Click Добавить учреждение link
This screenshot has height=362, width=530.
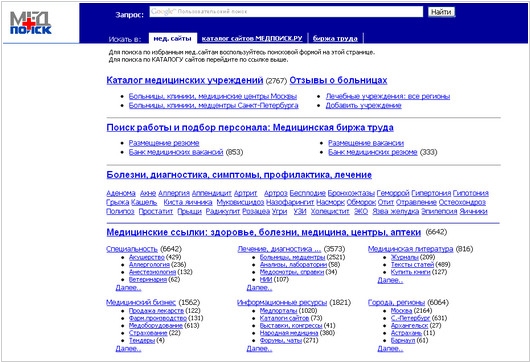click(x=363, y=105)
